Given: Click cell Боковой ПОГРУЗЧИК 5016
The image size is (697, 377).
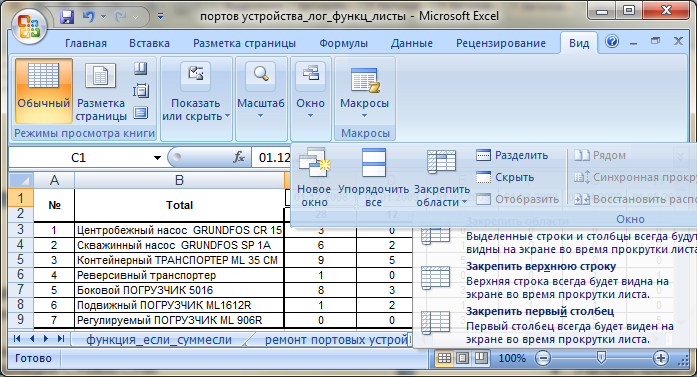Looking at the screenshot, I should point(179,290).
